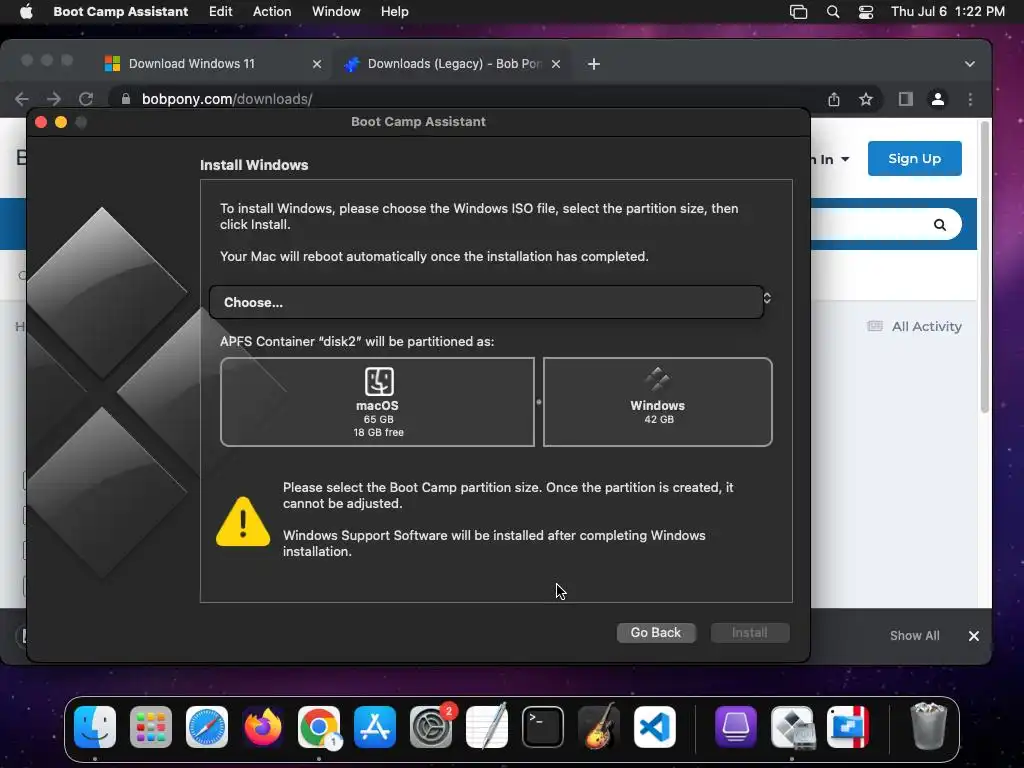Open TextEdit from the Dock
Screen dimensions: 1024x768
[487, 727]
